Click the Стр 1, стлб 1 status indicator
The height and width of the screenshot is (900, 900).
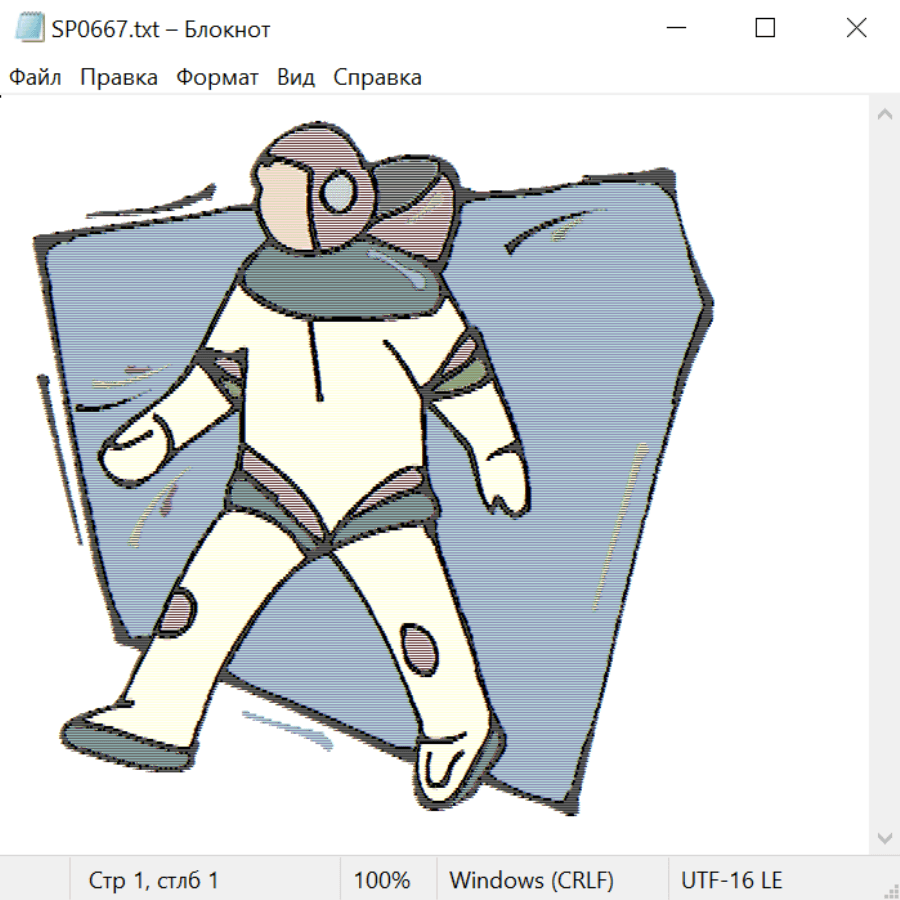coord(153,880)
